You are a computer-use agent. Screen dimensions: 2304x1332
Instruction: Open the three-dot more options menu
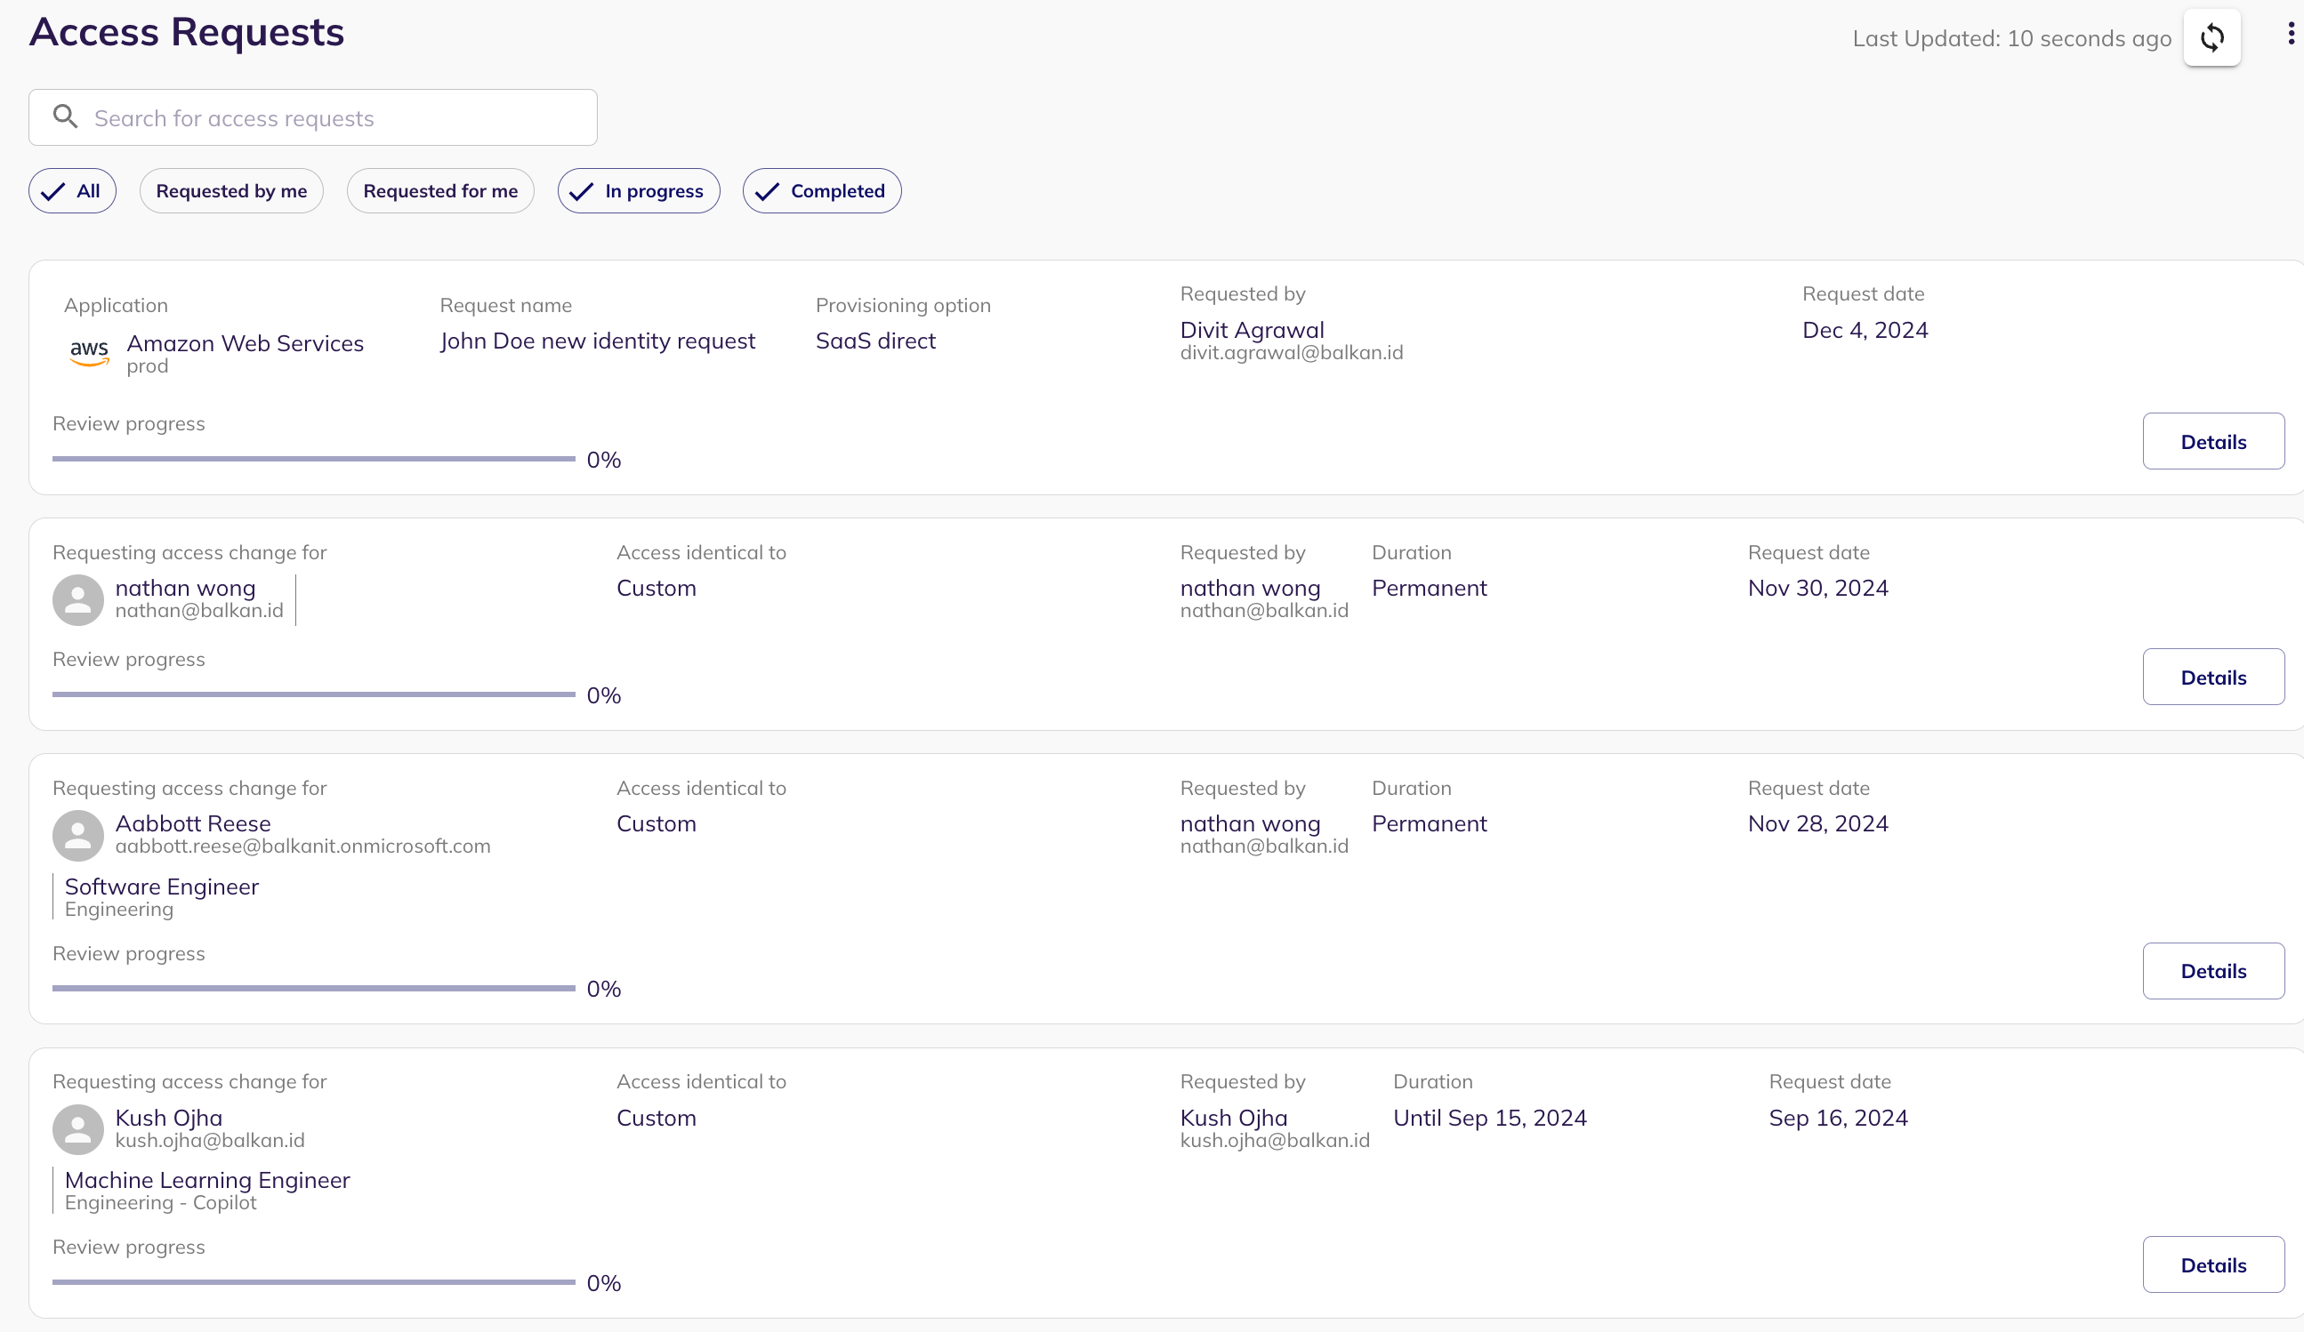pos(2290,34)
